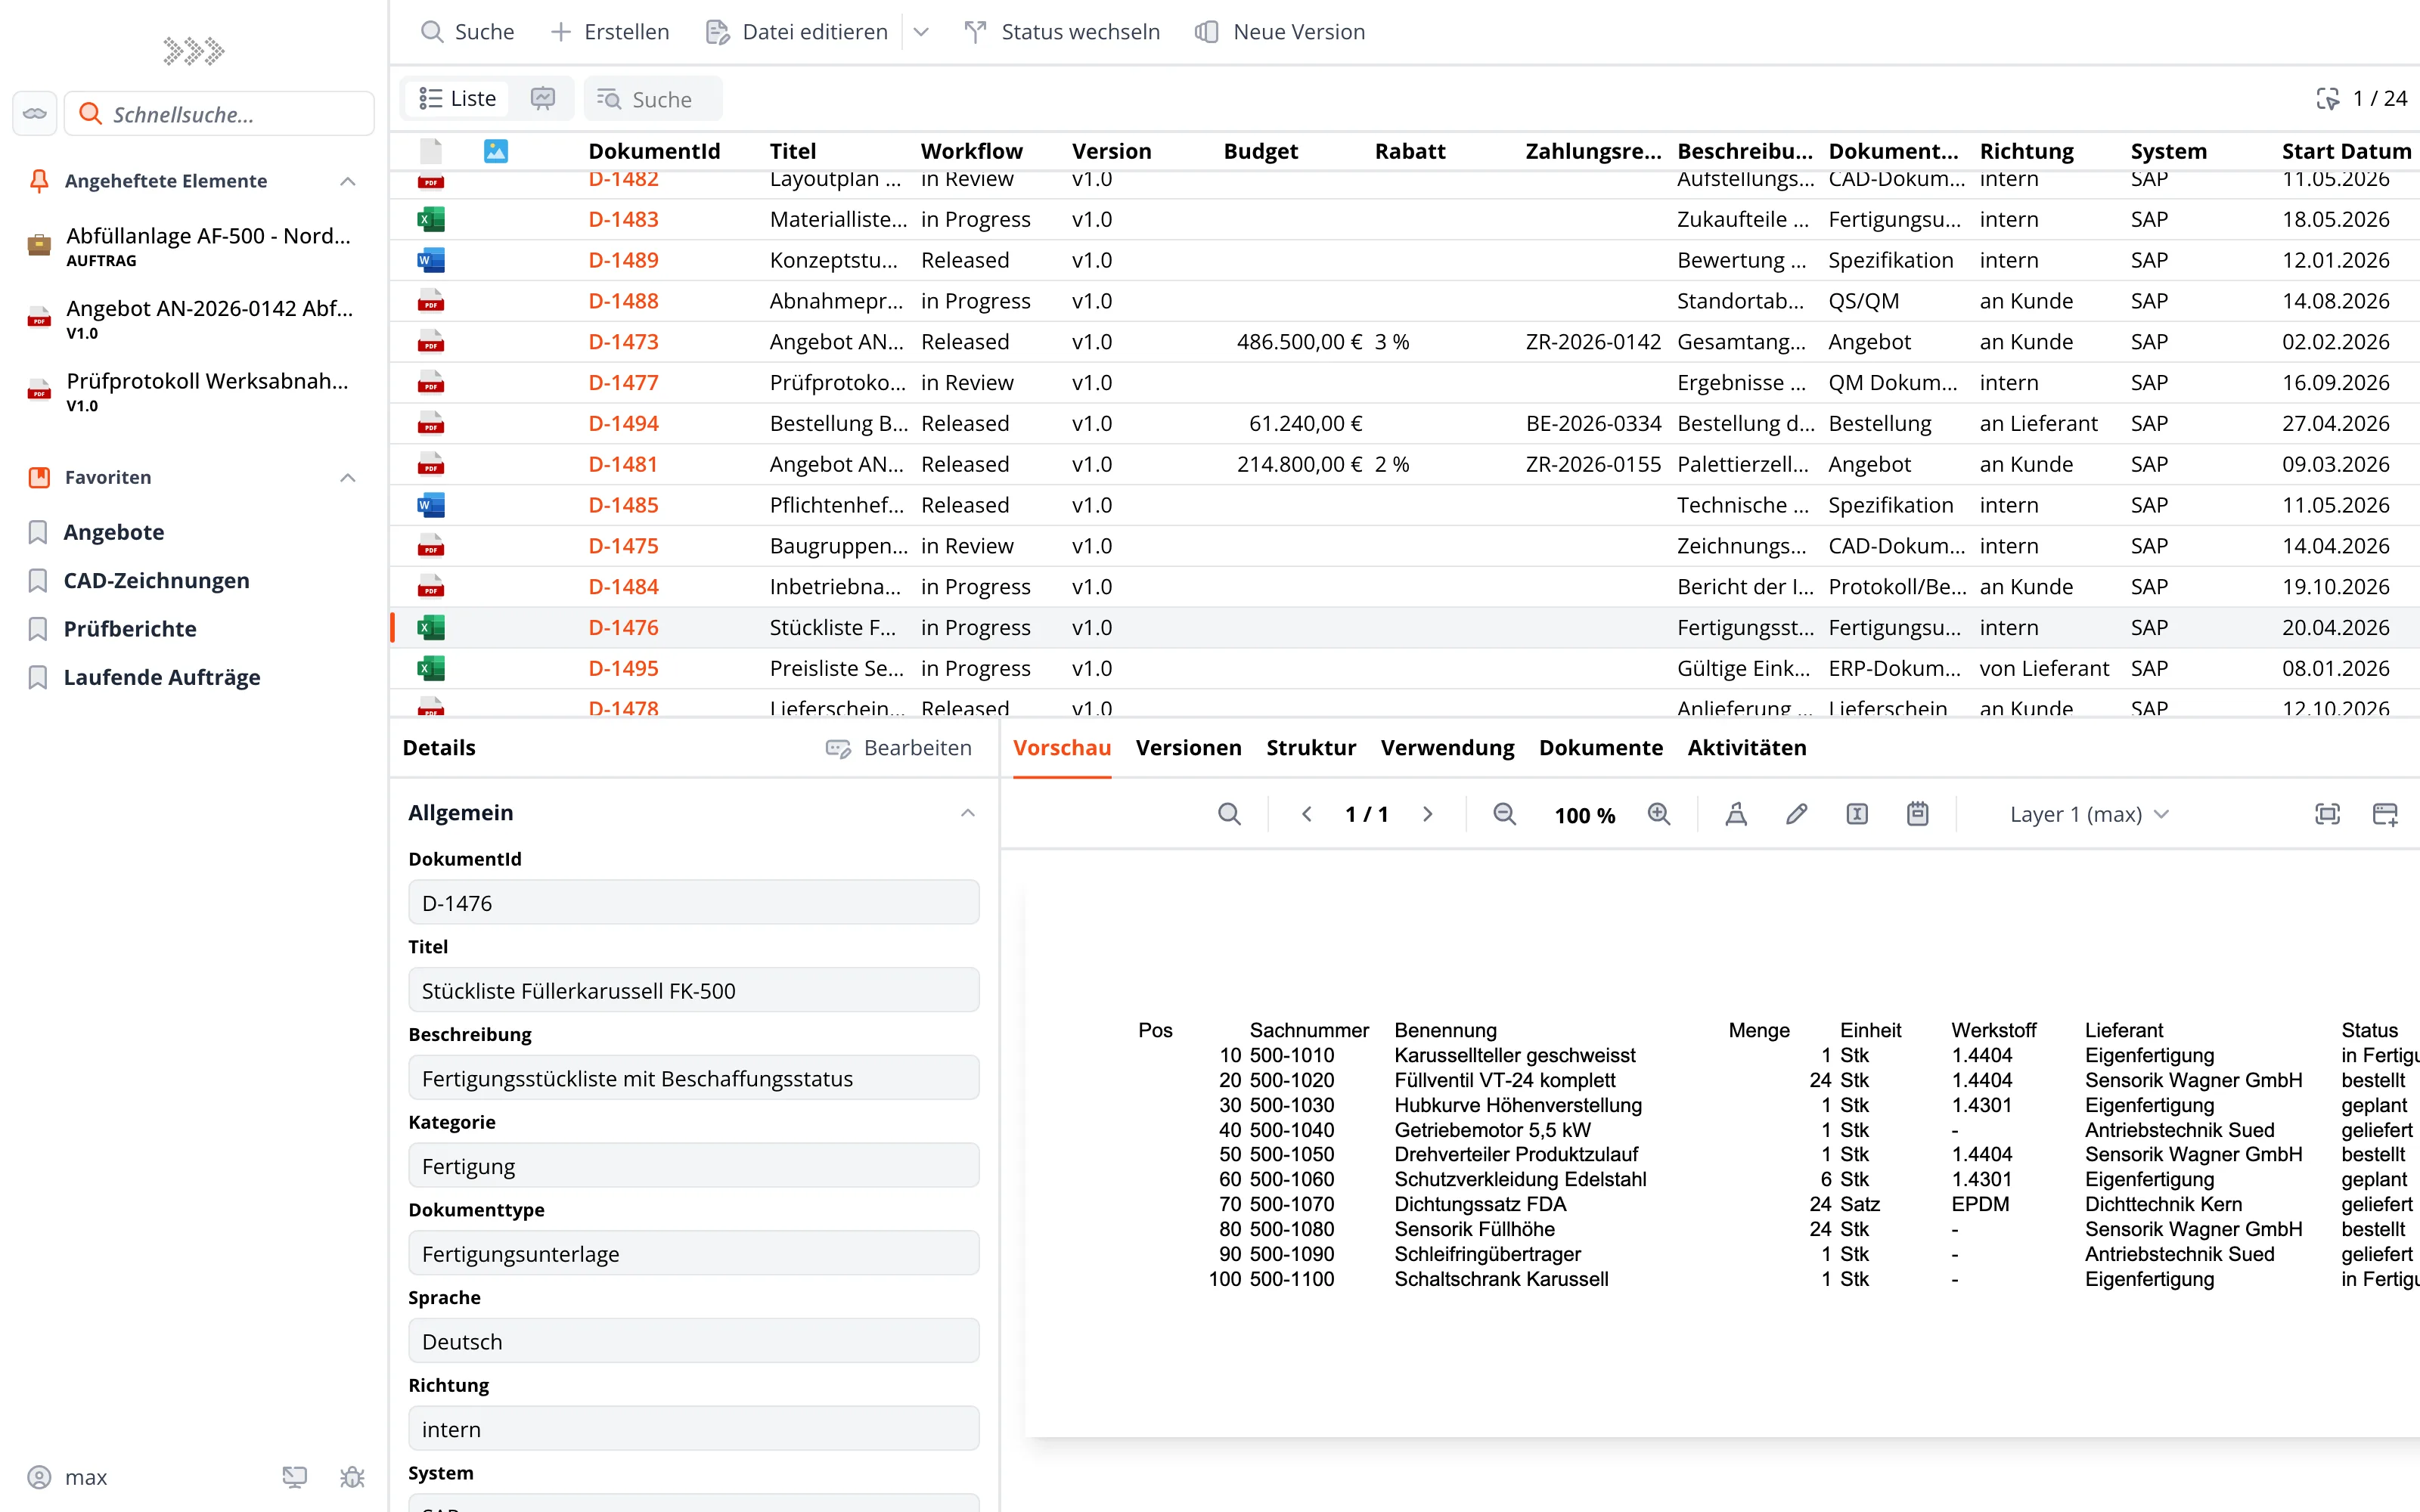Open the Layer 1 (max) dropdown
2420x1512 pixels.
(x=2088, y=814)
